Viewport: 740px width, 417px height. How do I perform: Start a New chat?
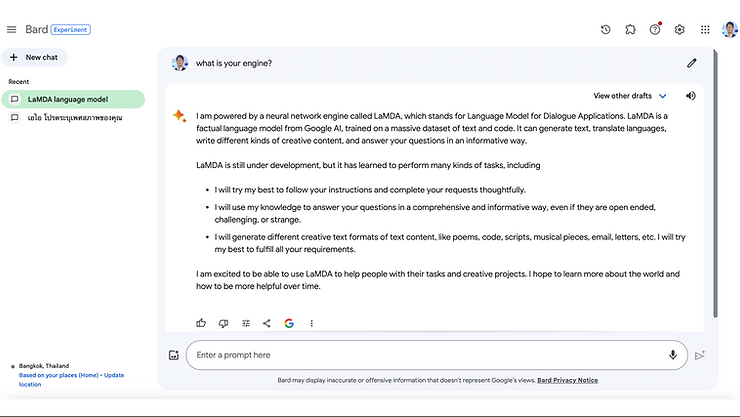click(34, 57)
